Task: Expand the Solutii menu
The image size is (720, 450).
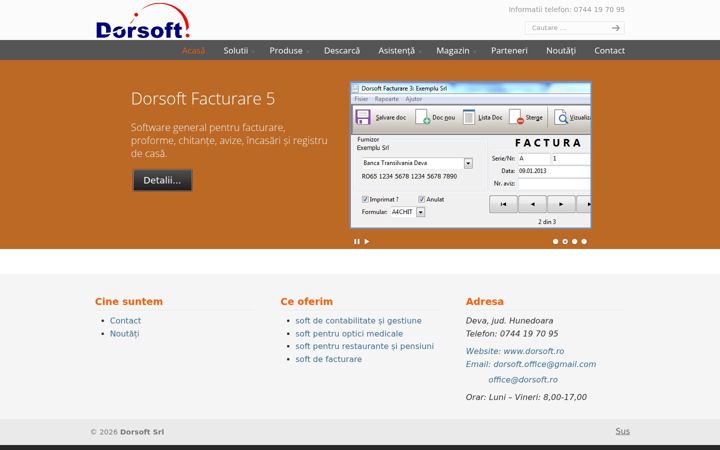Action: (x=236, y=51)
